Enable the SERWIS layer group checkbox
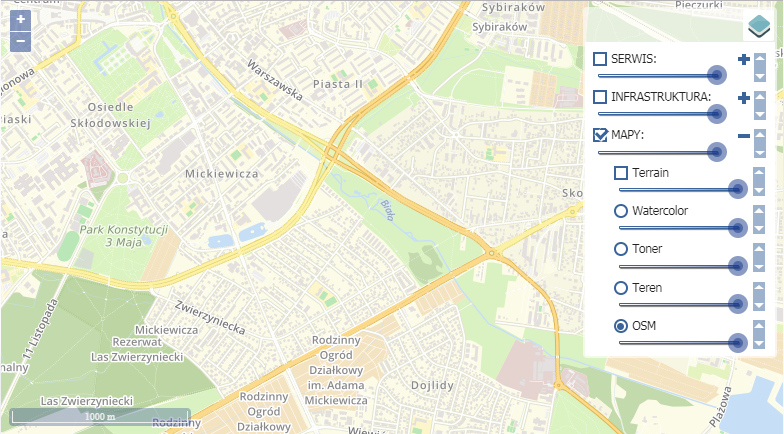The width and height of the screenshot is (784, 434). [x=600, y=58]
